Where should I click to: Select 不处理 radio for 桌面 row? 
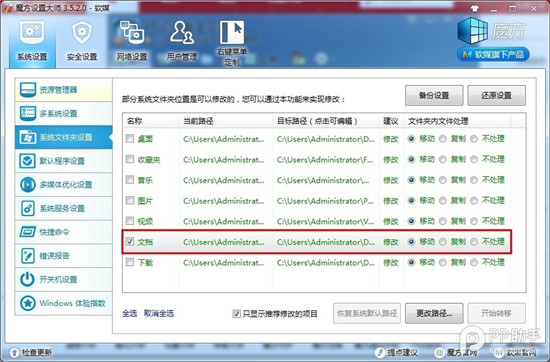[x=474, y=139]
